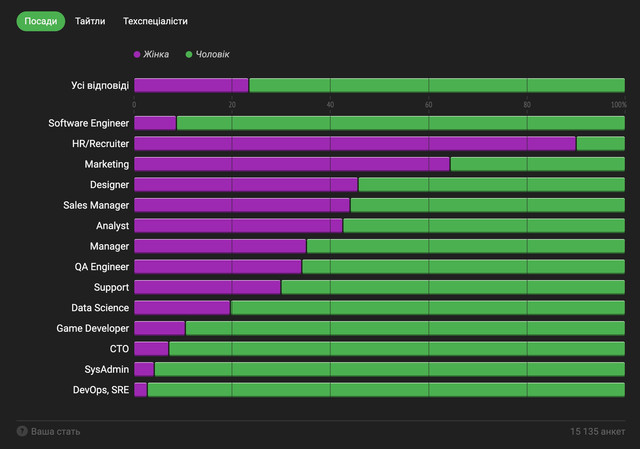
Task: Select the green SysAdmin bar segment
Action: pos(389,369)
